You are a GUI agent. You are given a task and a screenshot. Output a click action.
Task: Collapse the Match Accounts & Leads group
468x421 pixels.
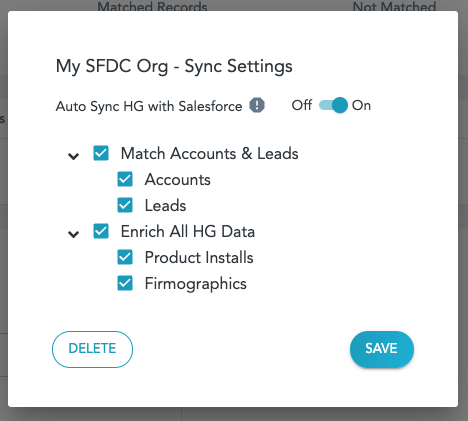click(73, 156)
